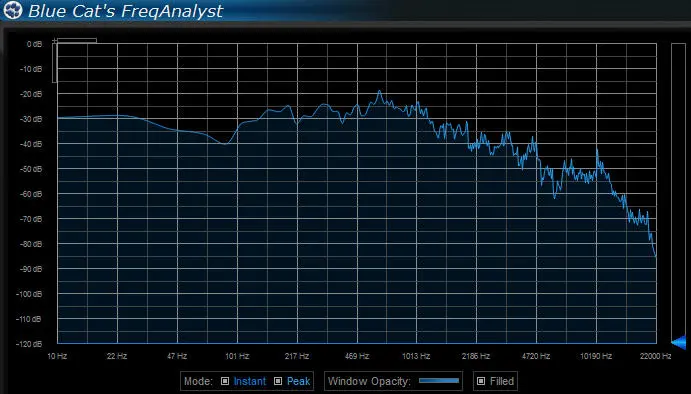Click the "-100 dB" axis label
The width and height of the screenshot is (691, 394).
point(29,294)
